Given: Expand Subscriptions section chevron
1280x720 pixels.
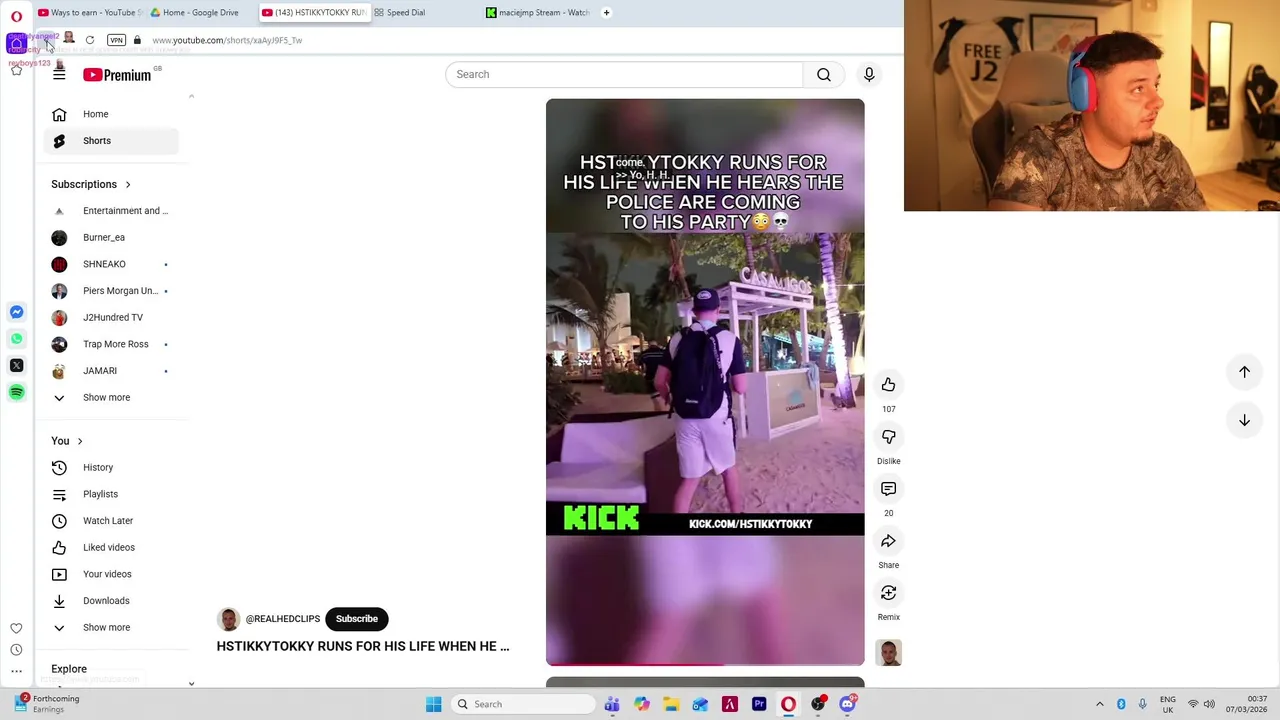Looking at the screenshot, I should 128,184.
